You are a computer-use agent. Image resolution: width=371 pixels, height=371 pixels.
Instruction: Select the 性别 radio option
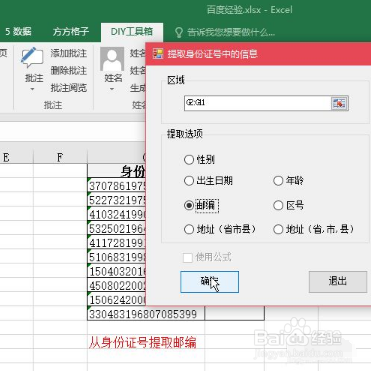189,160
